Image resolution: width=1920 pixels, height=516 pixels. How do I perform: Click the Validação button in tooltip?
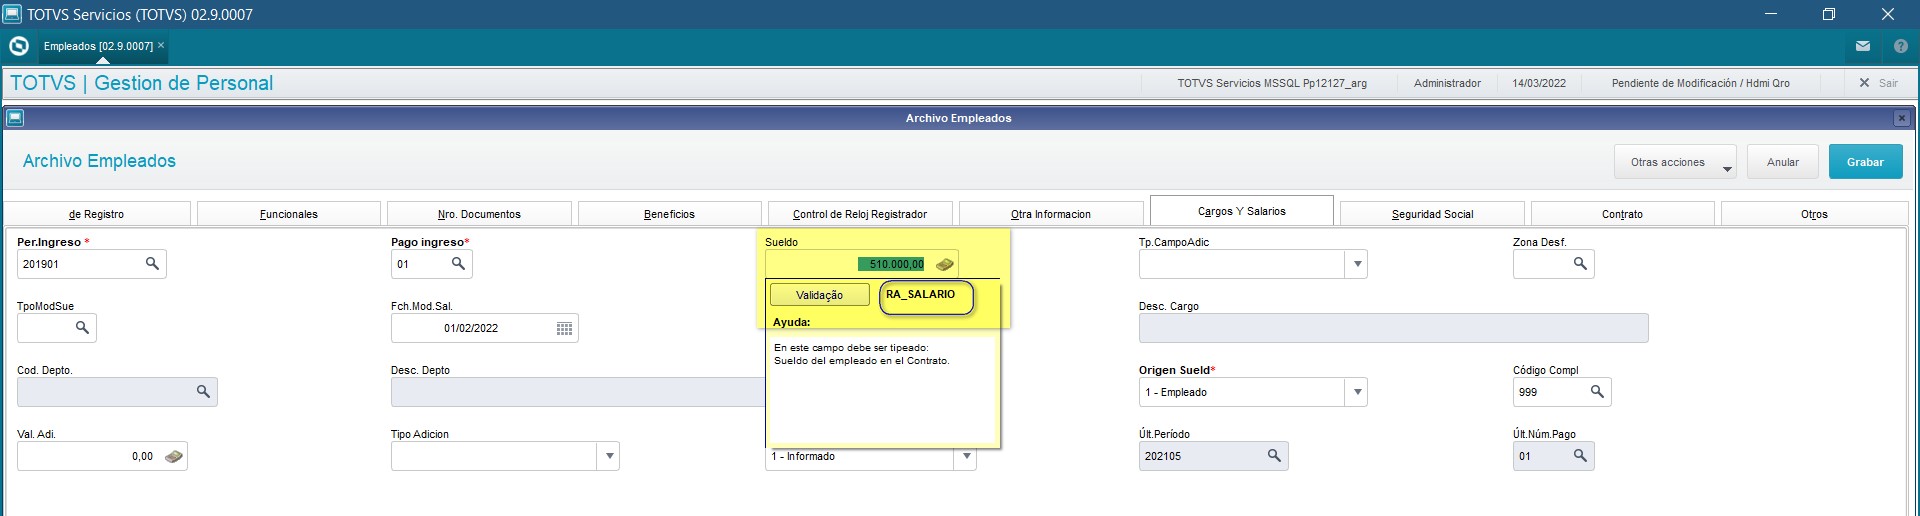click(x=819, y=295)
